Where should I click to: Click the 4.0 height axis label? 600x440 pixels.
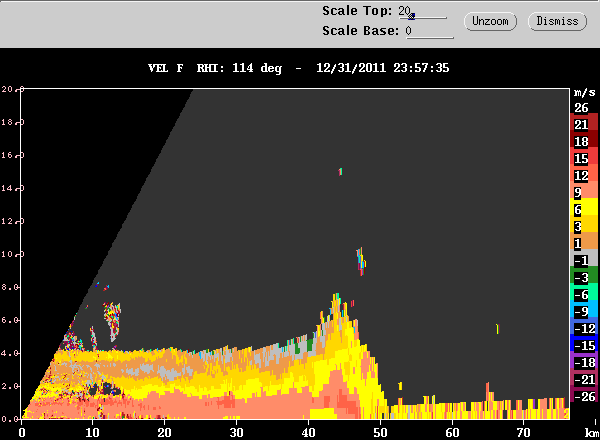pyautogui.click(x=10, y=353)
